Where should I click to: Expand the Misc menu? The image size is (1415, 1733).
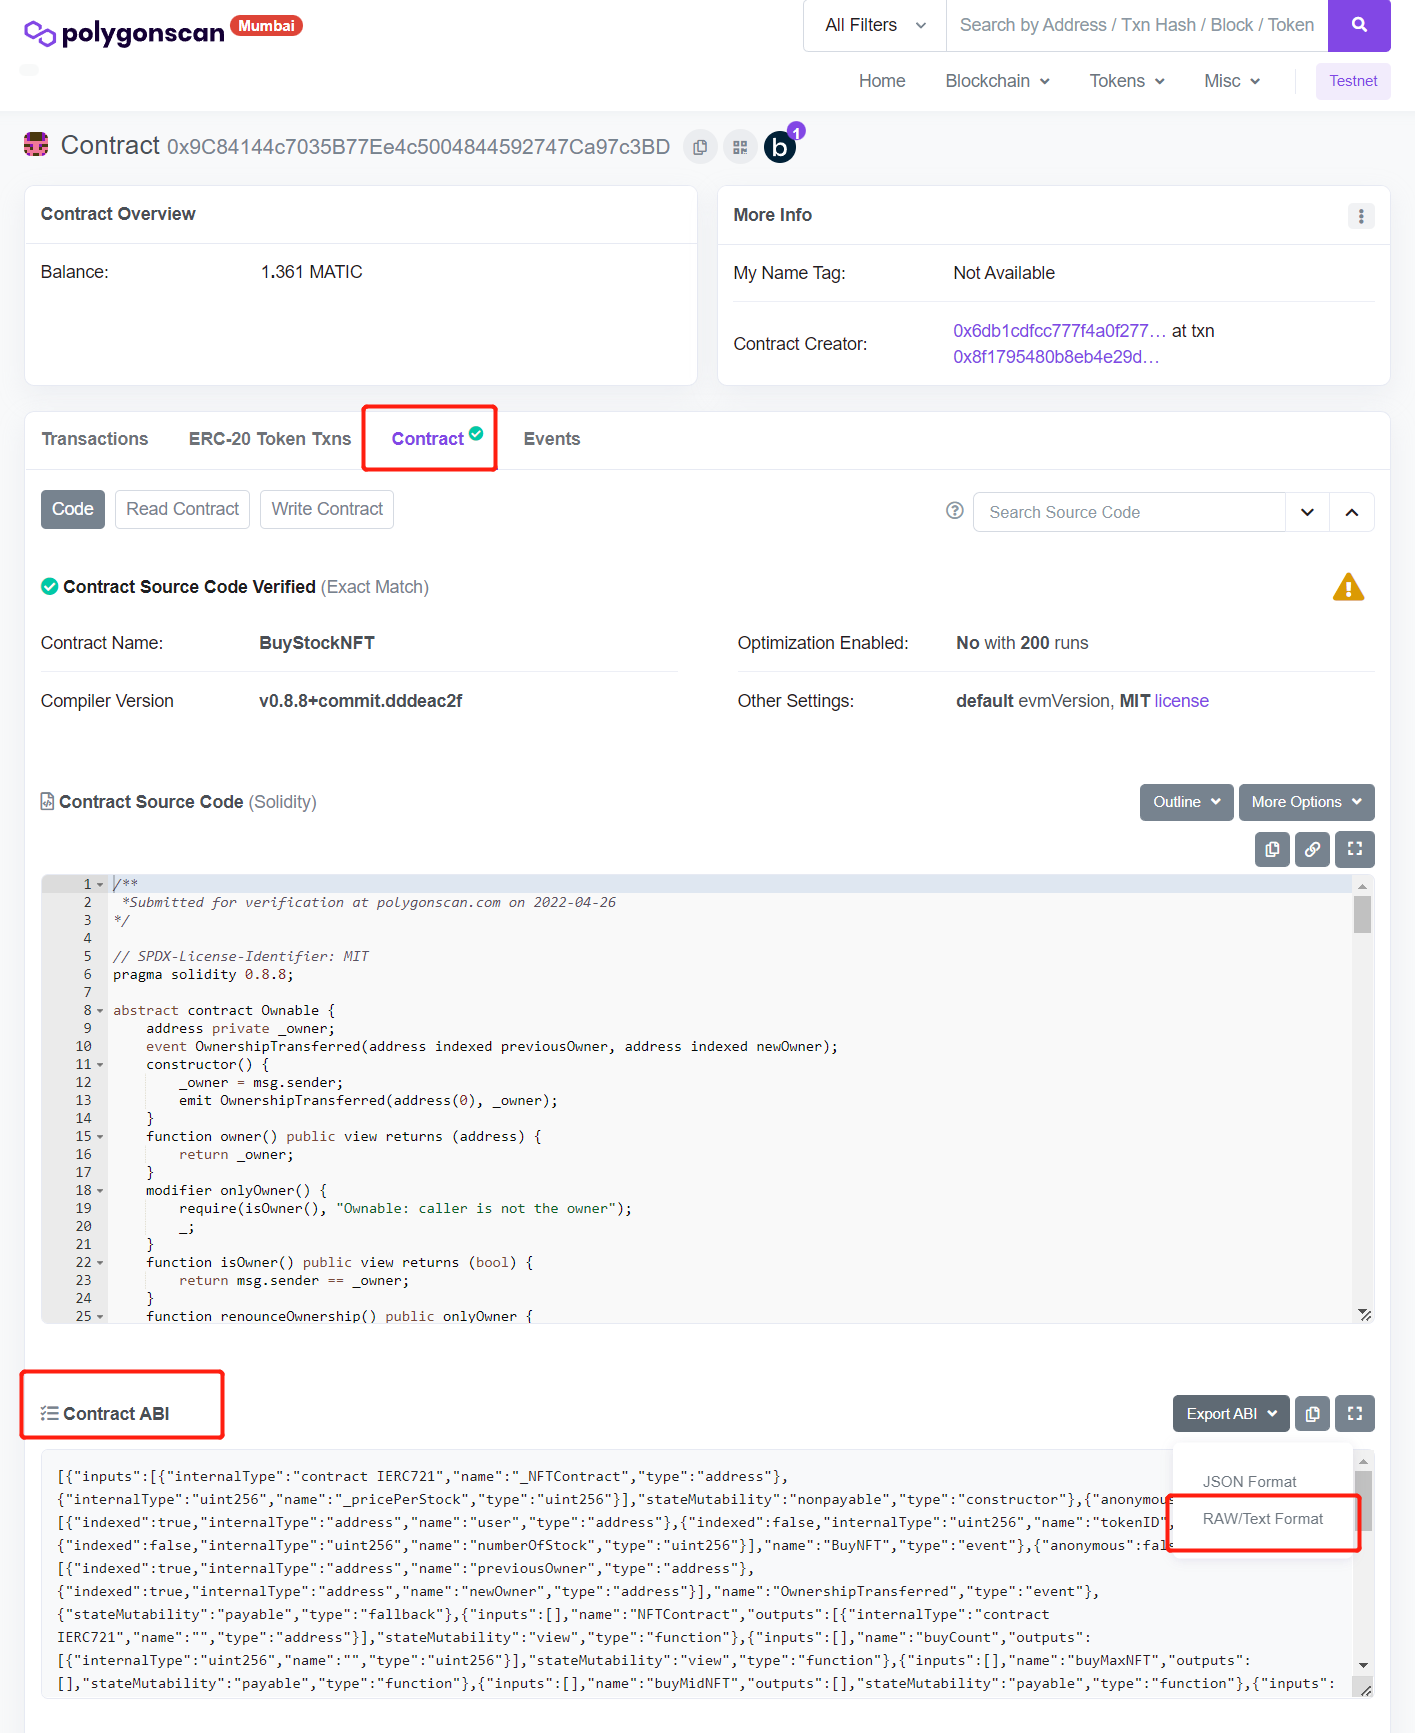(1232, 81)
